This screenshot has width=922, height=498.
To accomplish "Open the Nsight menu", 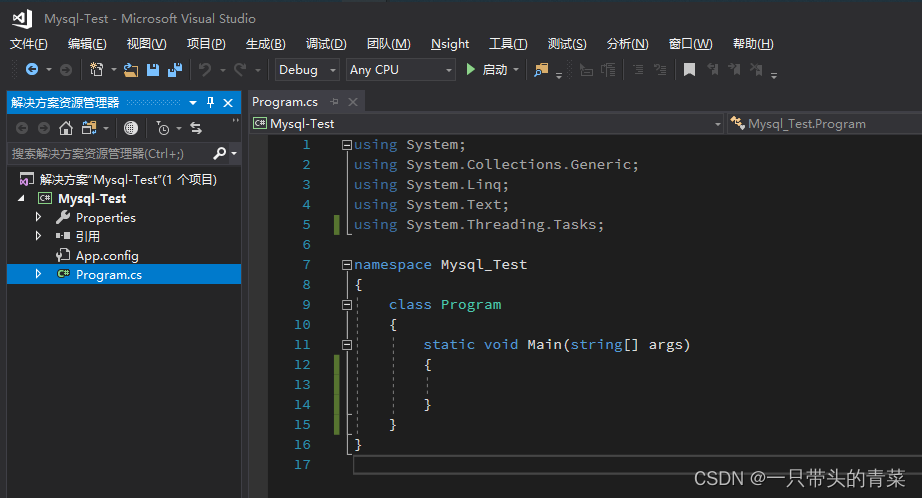I will click(450, 44).
